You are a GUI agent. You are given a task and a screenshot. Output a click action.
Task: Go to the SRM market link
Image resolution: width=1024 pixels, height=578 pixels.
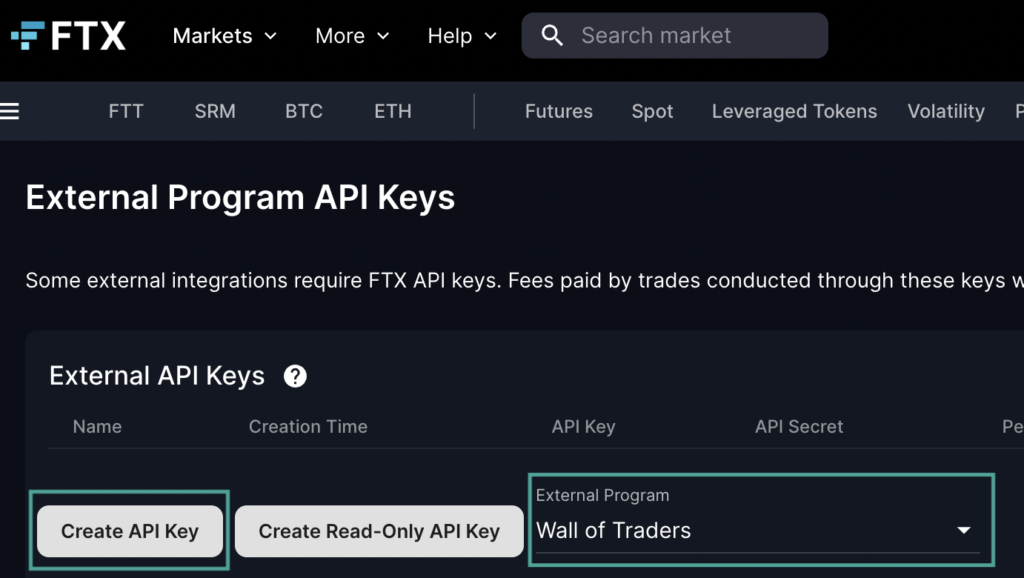[x=215, y=111]
